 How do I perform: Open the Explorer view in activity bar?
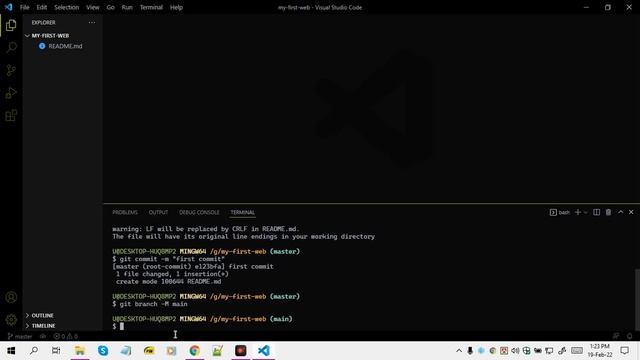[x=11, y=25]
